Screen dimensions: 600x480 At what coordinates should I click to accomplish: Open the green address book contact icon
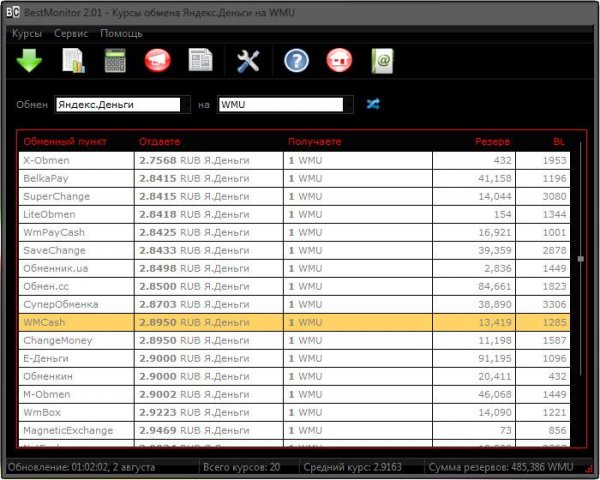(382, 60)
